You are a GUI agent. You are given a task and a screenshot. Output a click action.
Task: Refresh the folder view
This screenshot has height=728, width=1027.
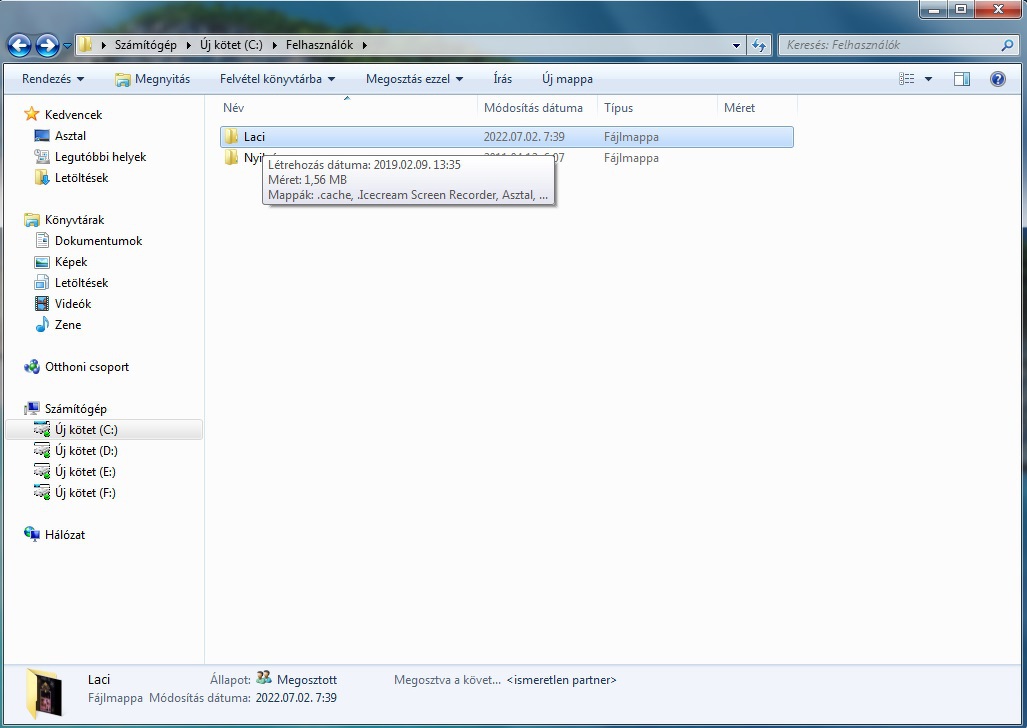pyautogui.click(x=758, y=45)
